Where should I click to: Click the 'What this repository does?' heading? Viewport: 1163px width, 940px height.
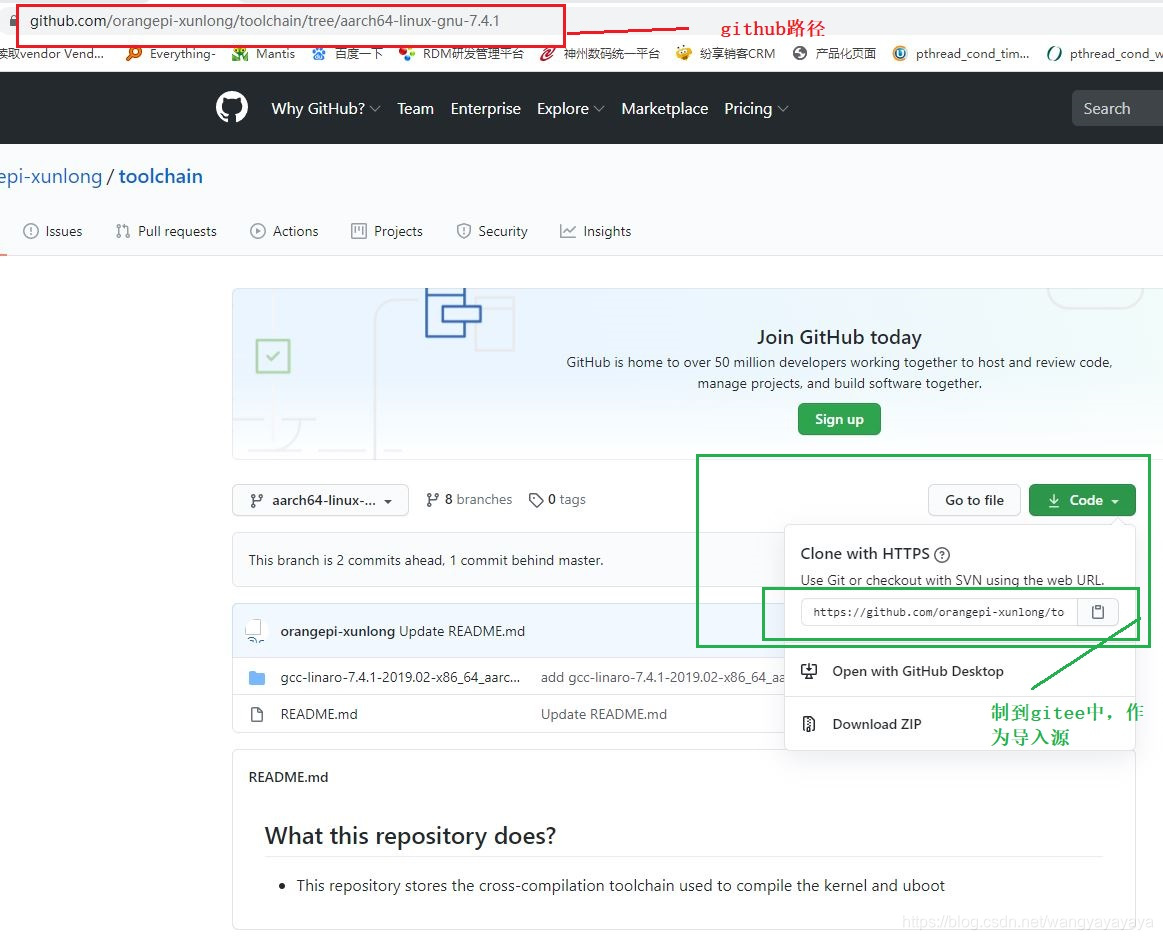tap(410, 836)
